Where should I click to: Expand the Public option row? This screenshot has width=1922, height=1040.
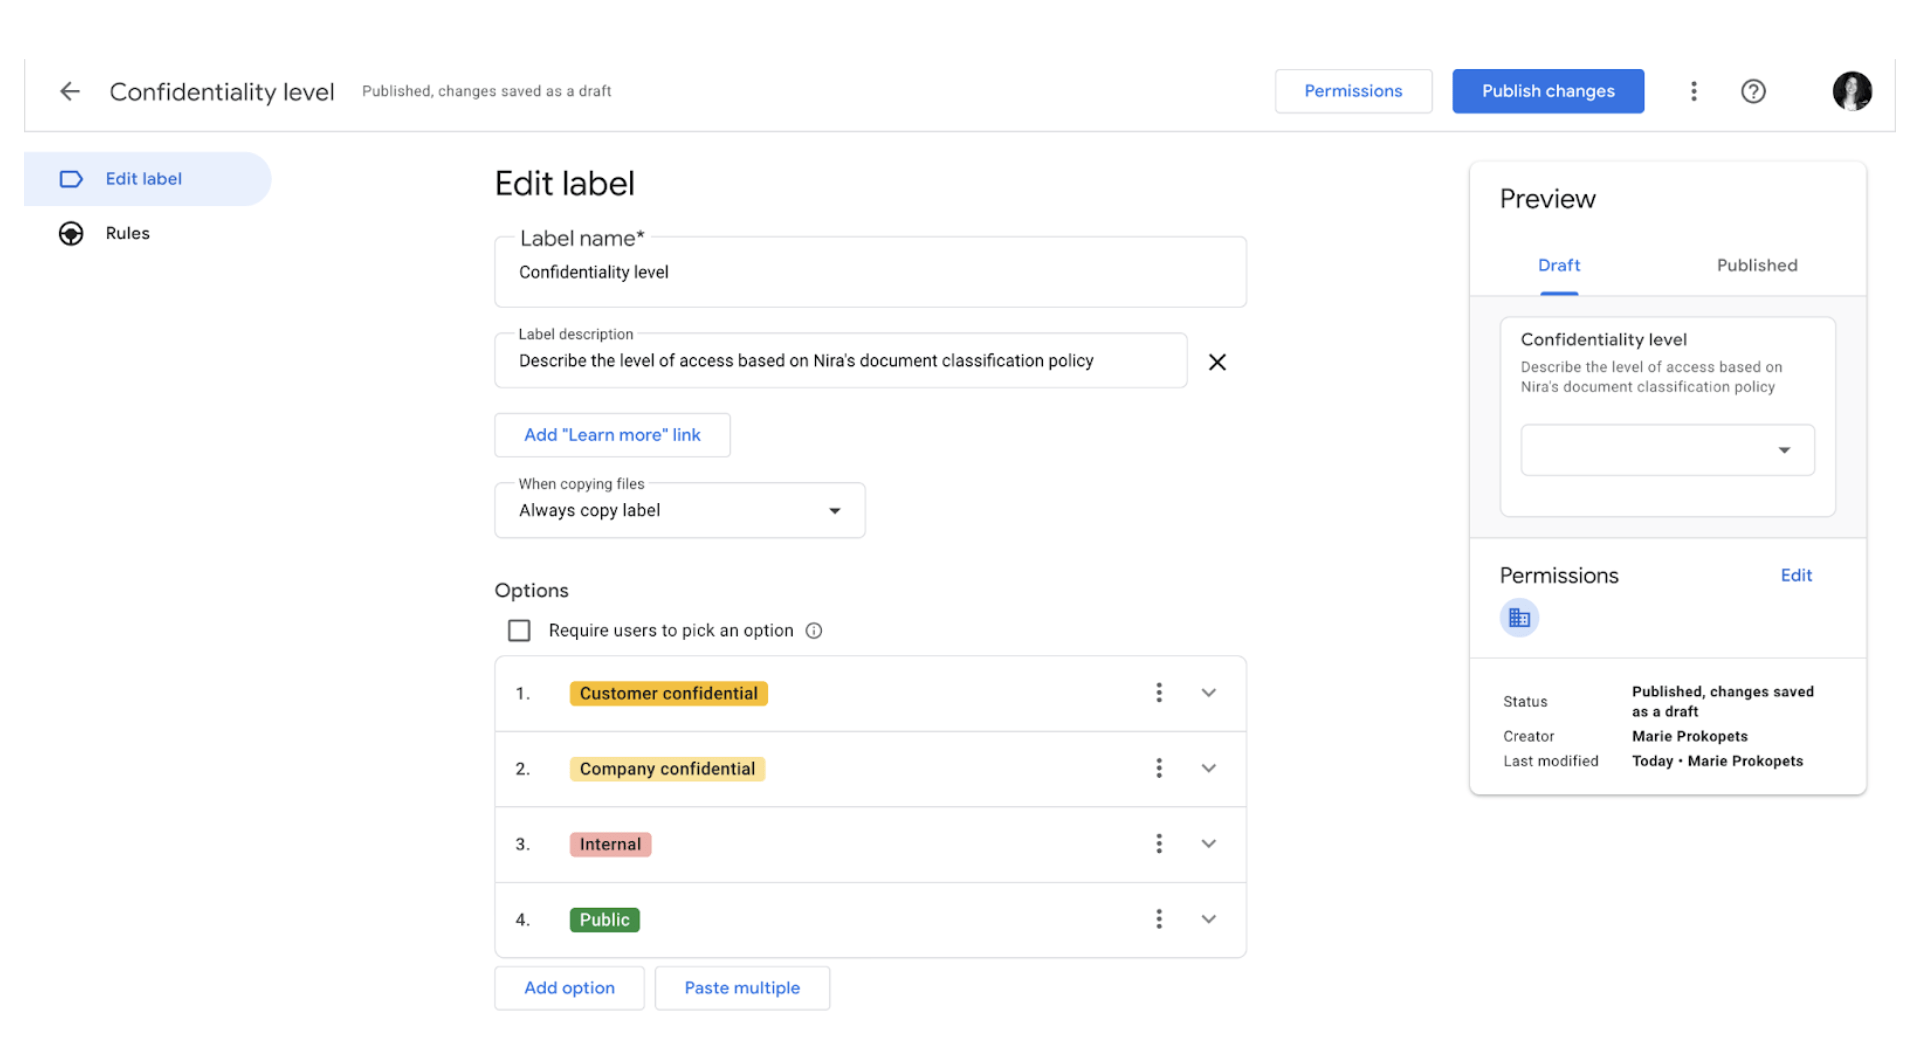point(1208,919)
